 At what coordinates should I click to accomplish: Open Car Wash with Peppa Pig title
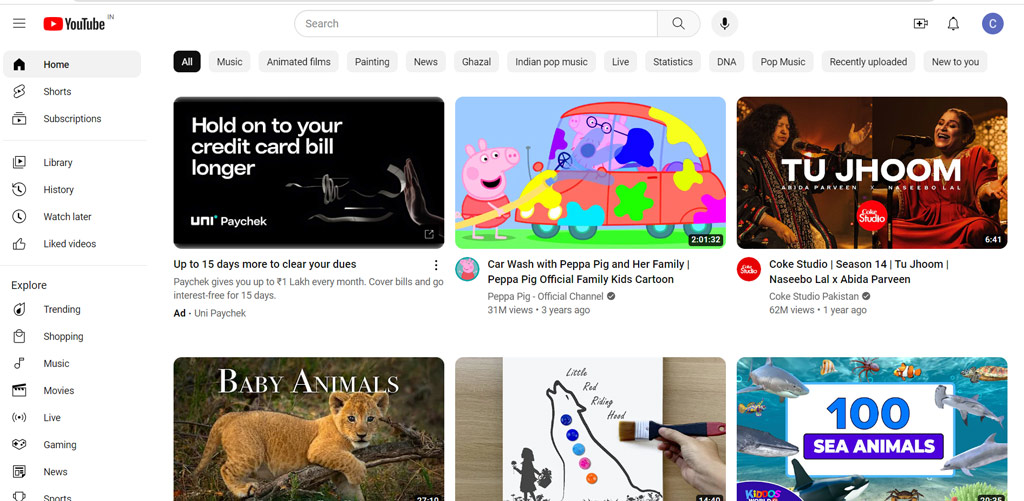click(x=588, y=272)
